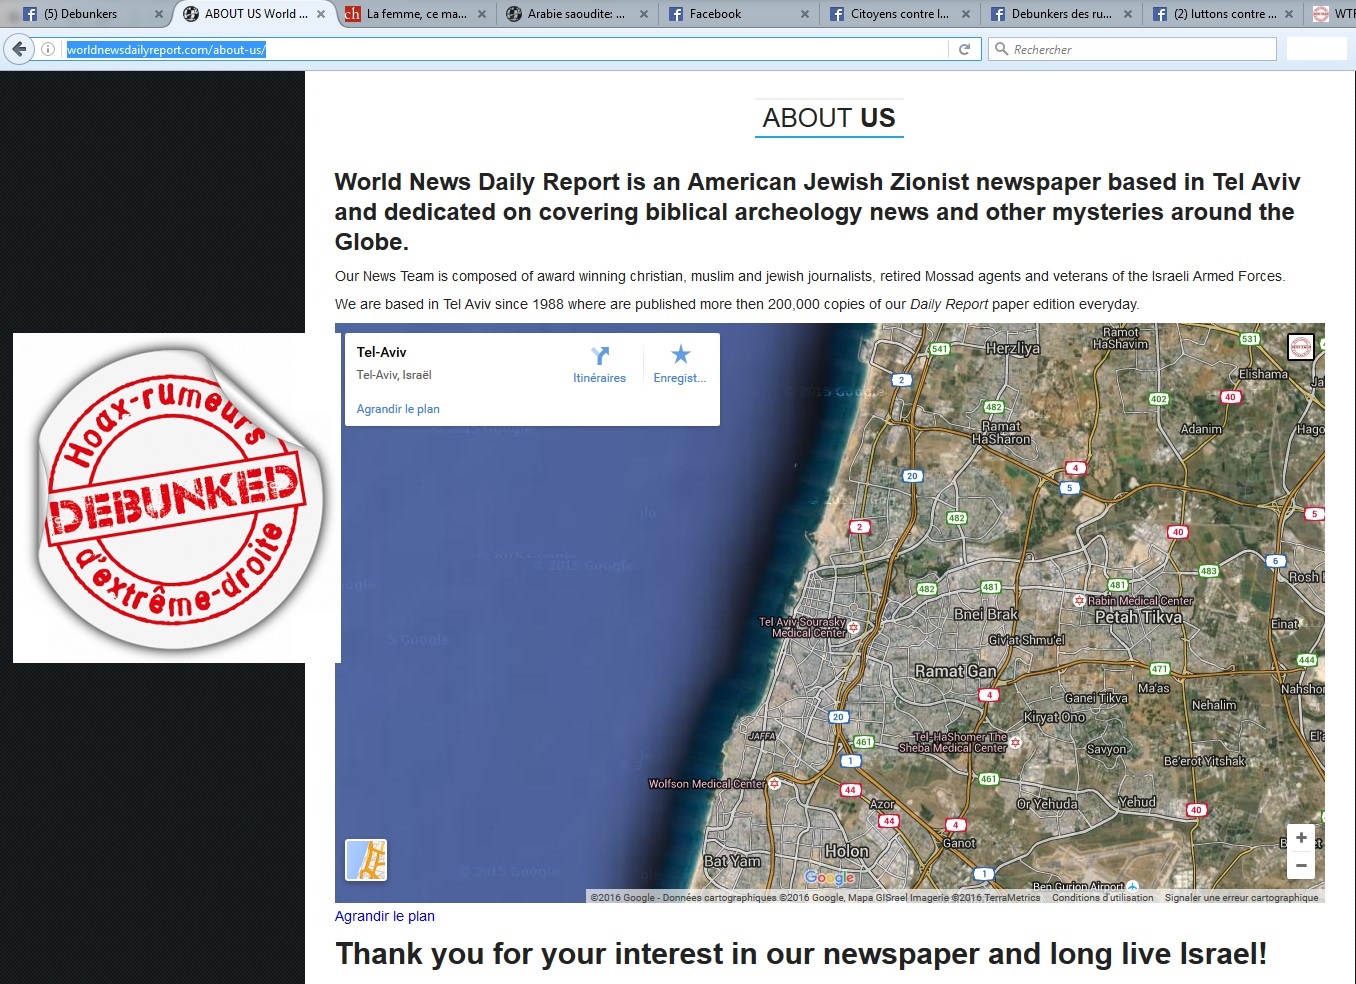
Task: Switch to the (2) luttons contre tab
Action: point(1222,14)
